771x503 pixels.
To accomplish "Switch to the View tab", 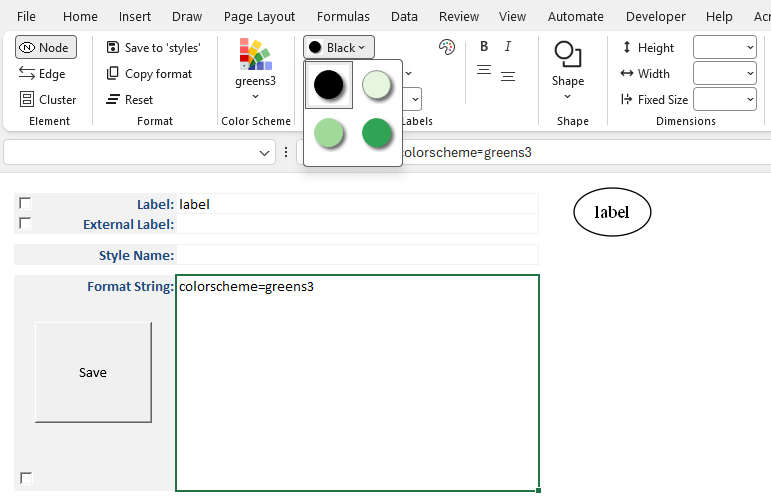I will tap(512, 17).
